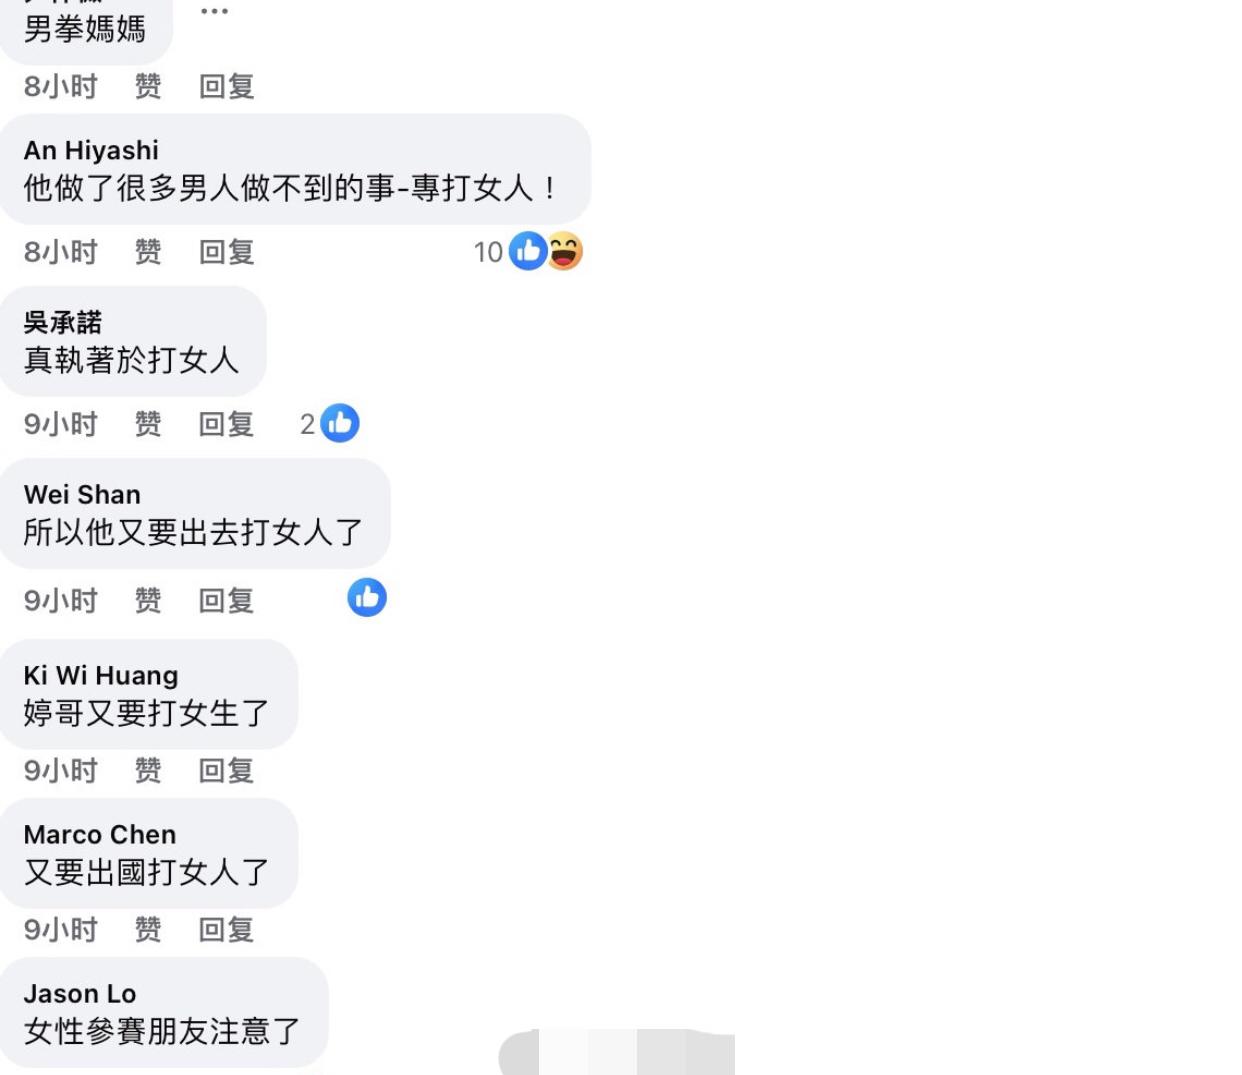Open Jason Lo's profile name

pyautogui.click(x=80, y=993)
